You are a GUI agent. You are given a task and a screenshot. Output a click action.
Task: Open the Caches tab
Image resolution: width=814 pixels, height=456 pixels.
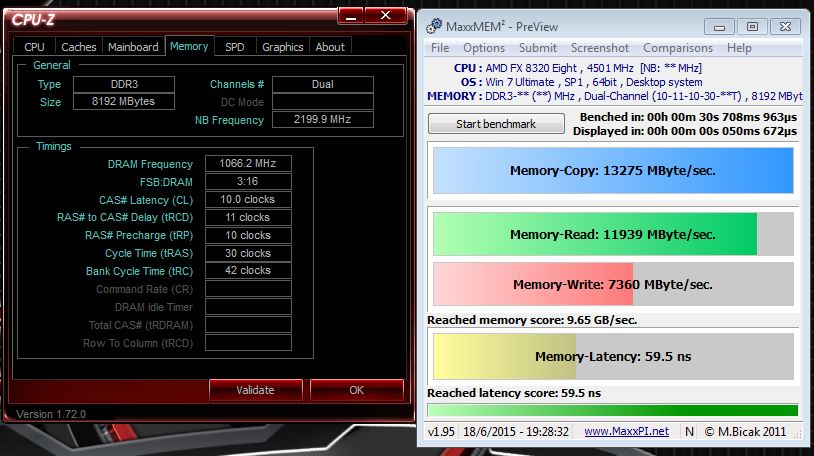(79, 47)
